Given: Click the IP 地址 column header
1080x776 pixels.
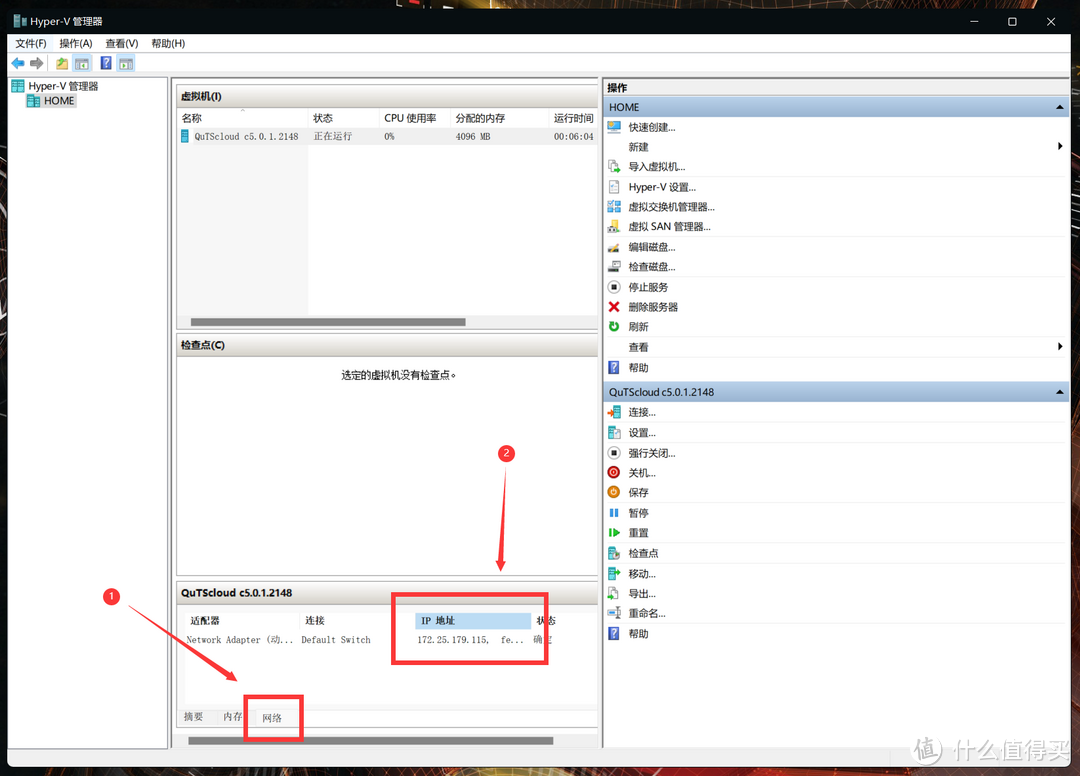Looking at the screenshot, I should (472, 620).
